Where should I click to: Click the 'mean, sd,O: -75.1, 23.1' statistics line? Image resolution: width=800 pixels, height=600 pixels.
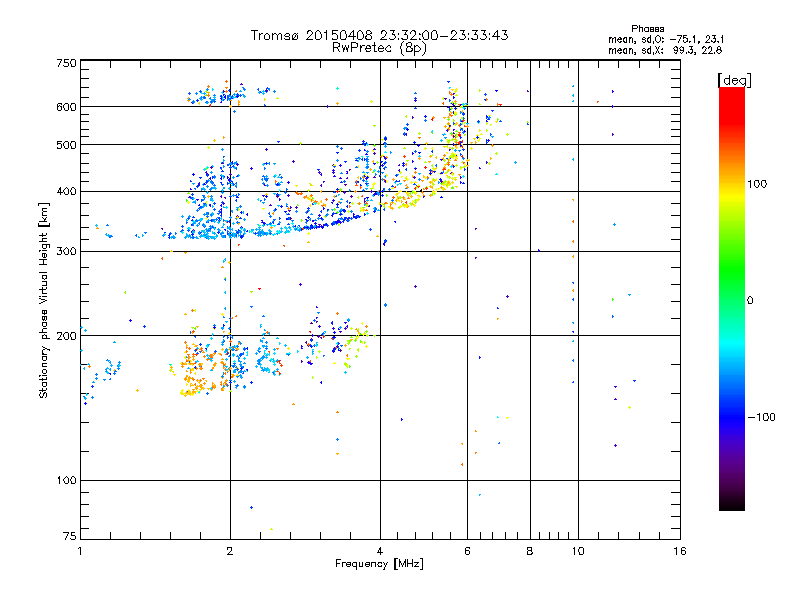point(666,39)
